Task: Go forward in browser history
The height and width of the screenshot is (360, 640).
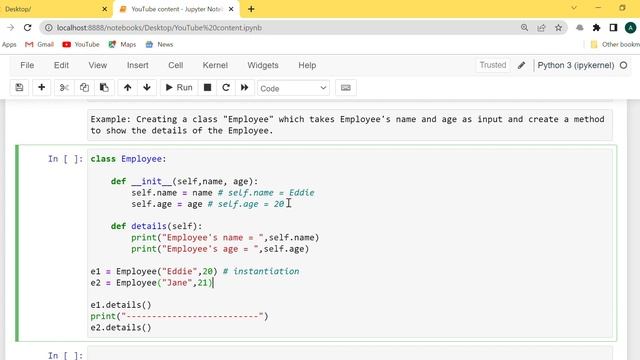Action: (11, 28)
